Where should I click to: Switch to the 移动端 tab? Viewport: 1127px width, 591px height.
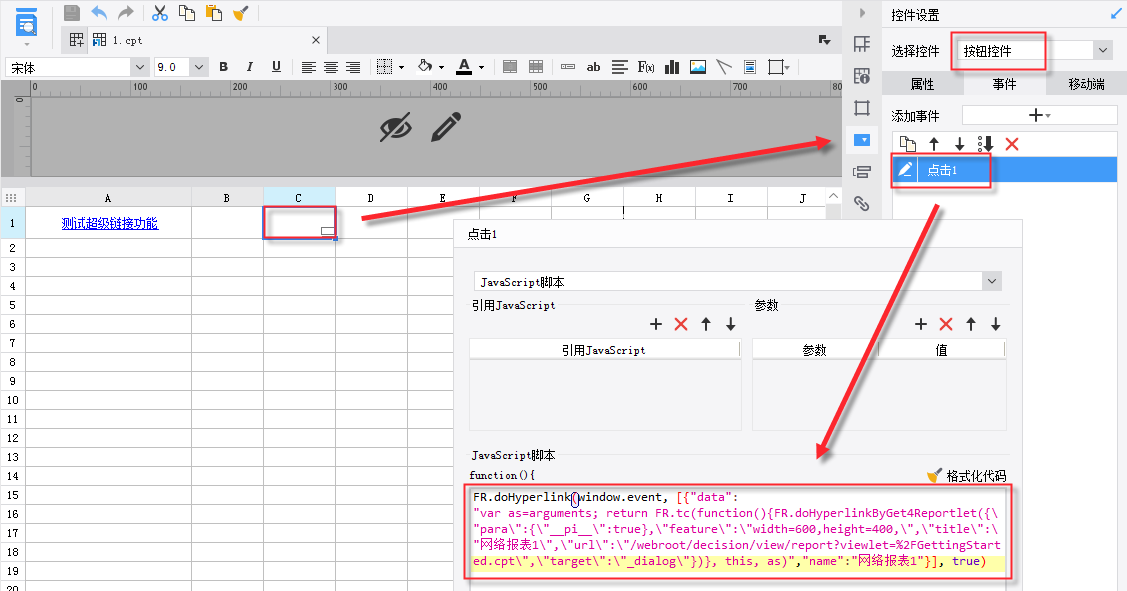click(x=1086, y=84)
